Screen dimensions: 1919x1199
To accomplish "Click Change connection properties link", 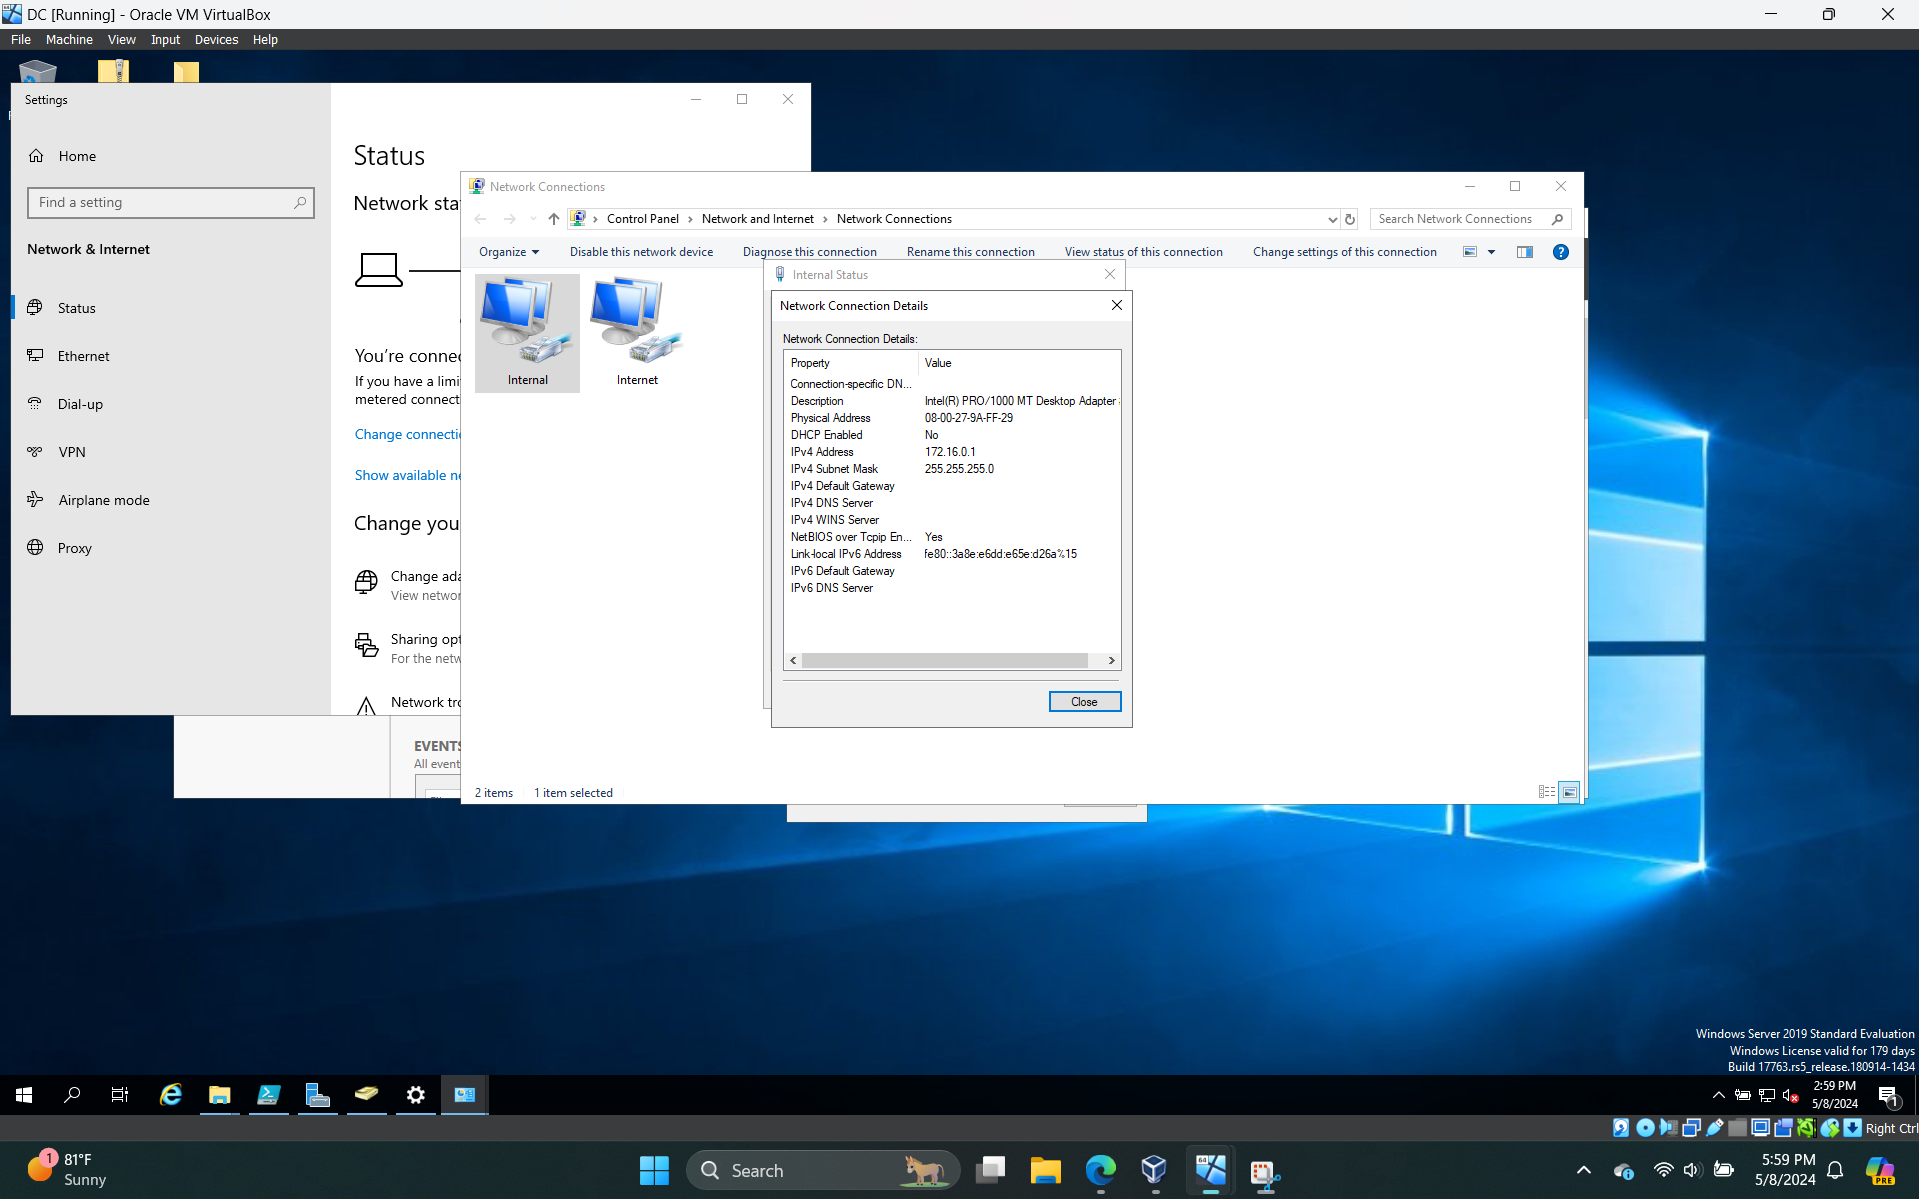I will click(x=407, y=434).
